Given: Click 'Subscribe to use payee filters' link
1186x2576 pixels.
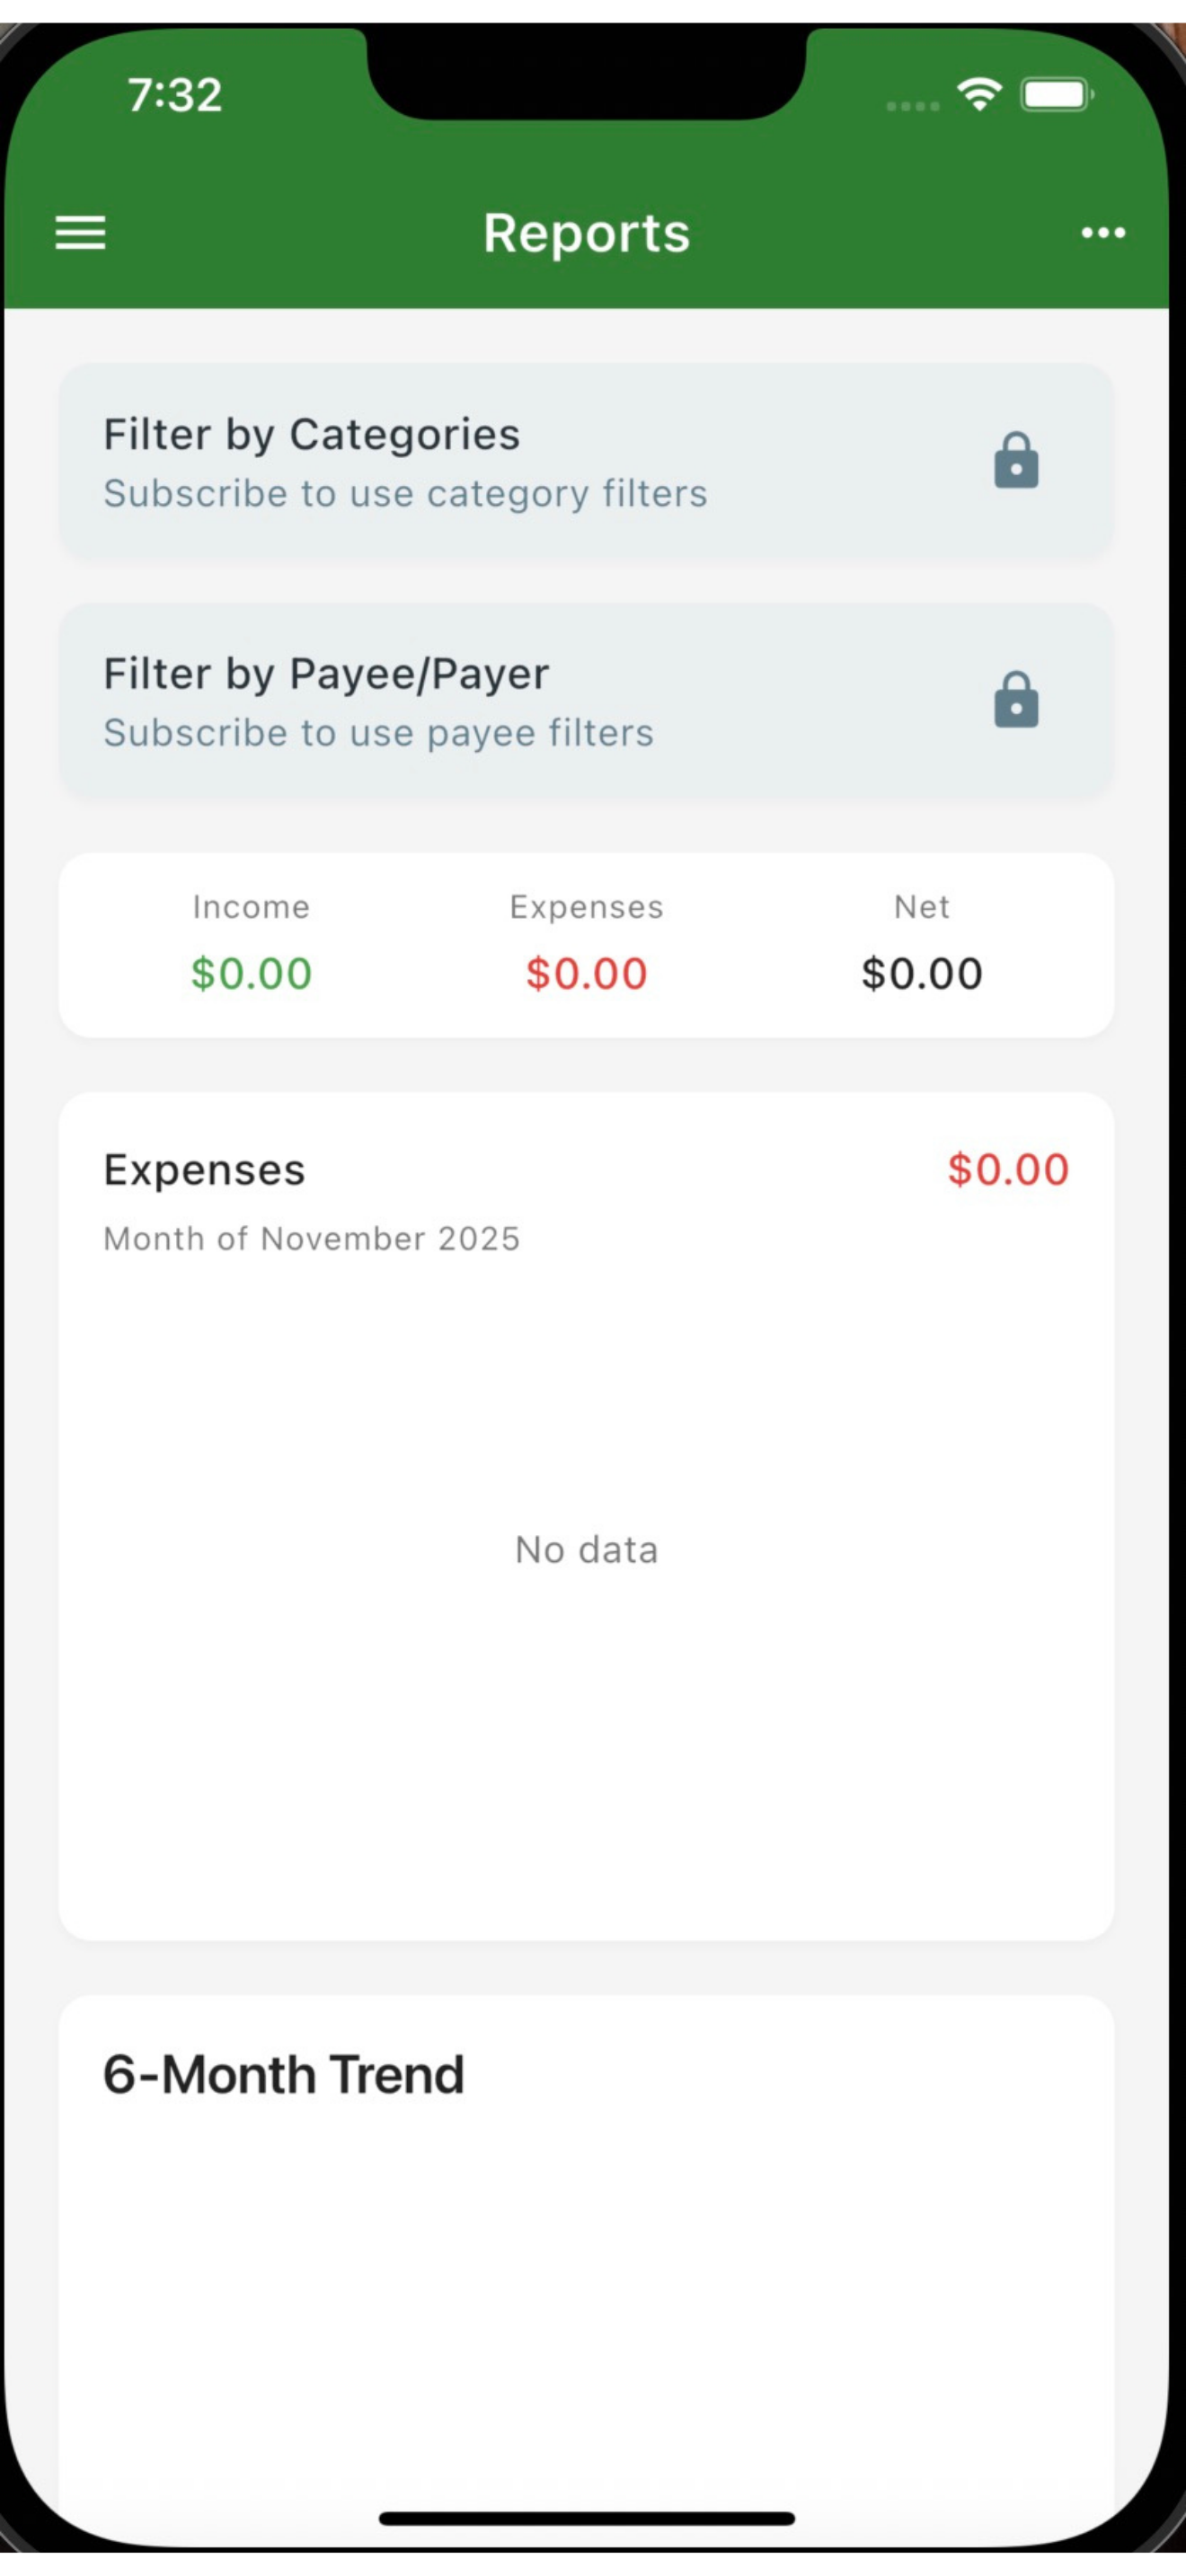Looking at the screenshot, I should coord(378,733).
